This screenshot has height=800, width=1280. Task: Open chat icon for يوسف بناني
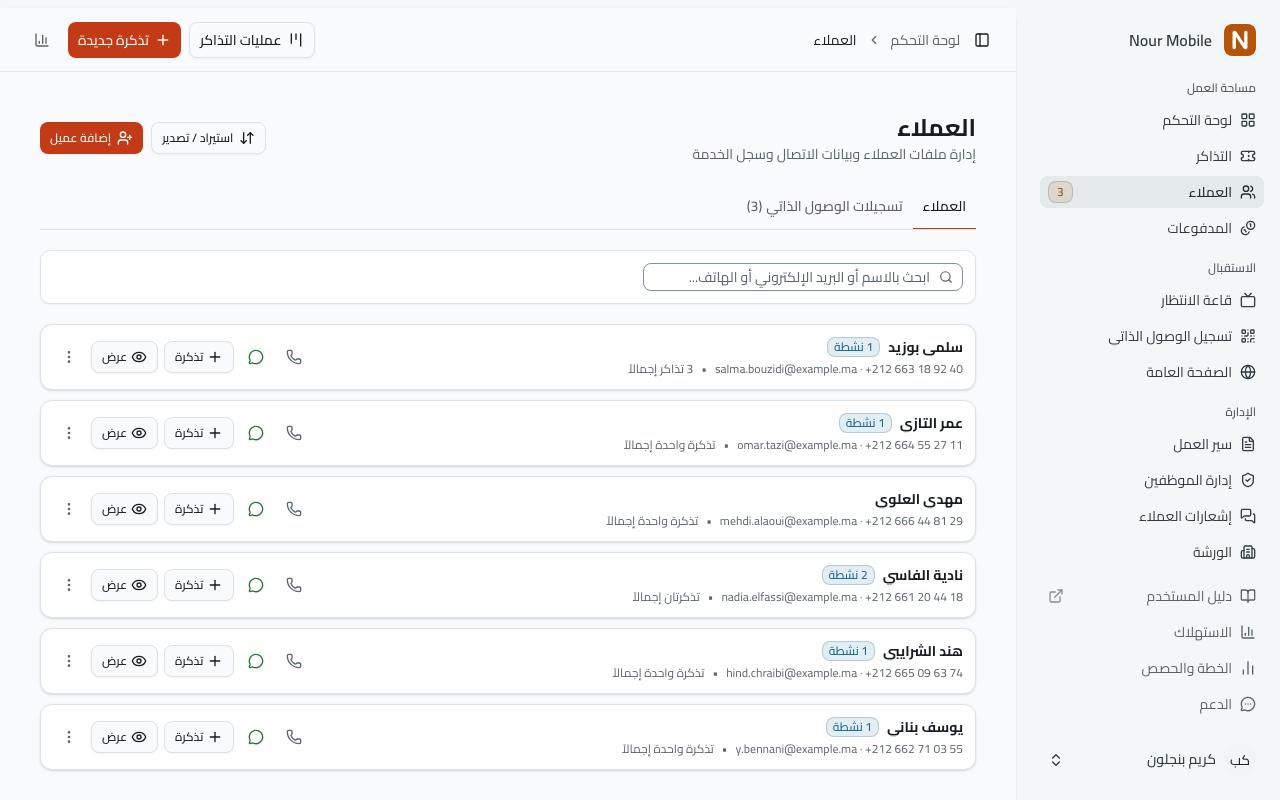(256, 737)
